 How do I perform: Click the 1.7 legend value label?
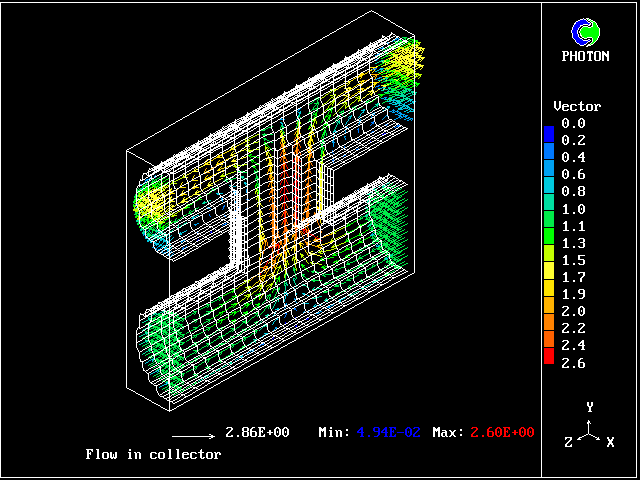(x=573, y=277)
